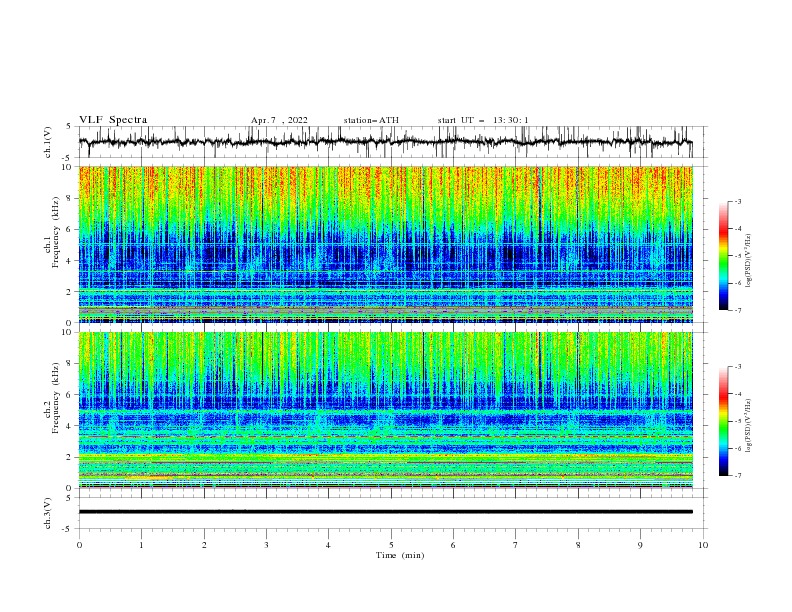Click the ch.1 spectrogram color bar
792x612 pixels.
click(x=723, y=256)
